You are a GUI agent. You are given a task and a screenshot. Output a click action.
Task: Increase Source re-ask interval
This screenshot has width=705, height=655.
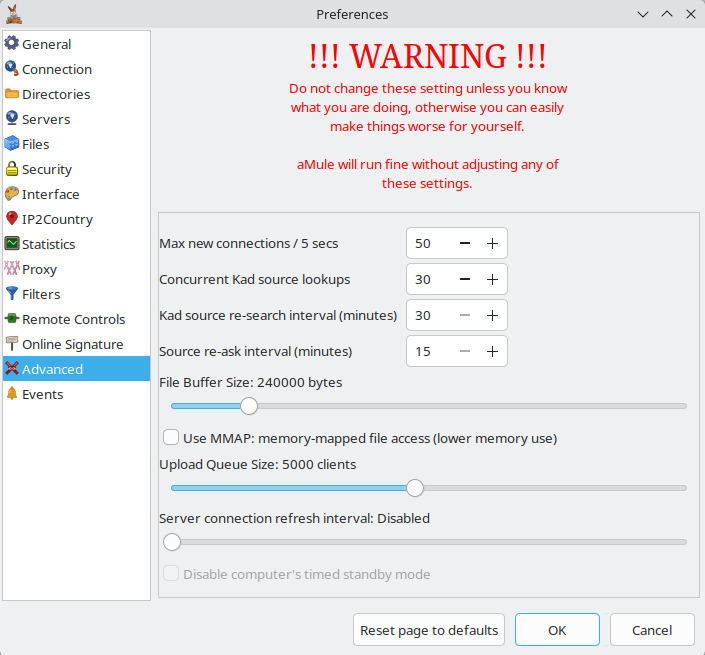click(x=492, y=351)
